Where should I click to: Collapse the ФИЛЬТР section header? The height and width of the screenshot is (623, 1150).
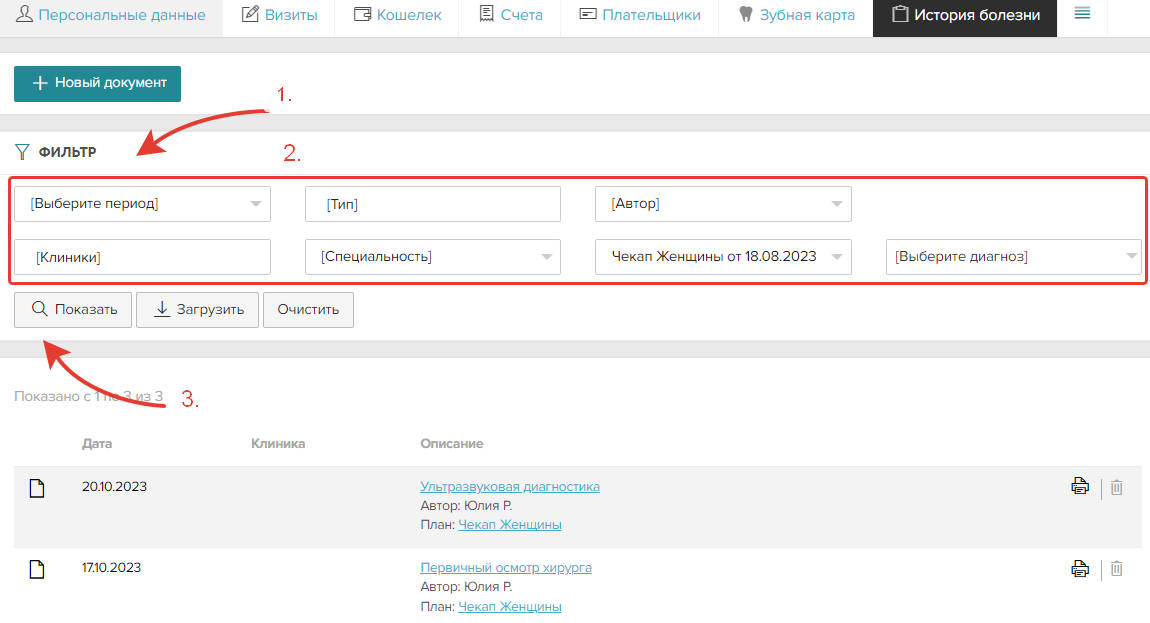[67, 152]
